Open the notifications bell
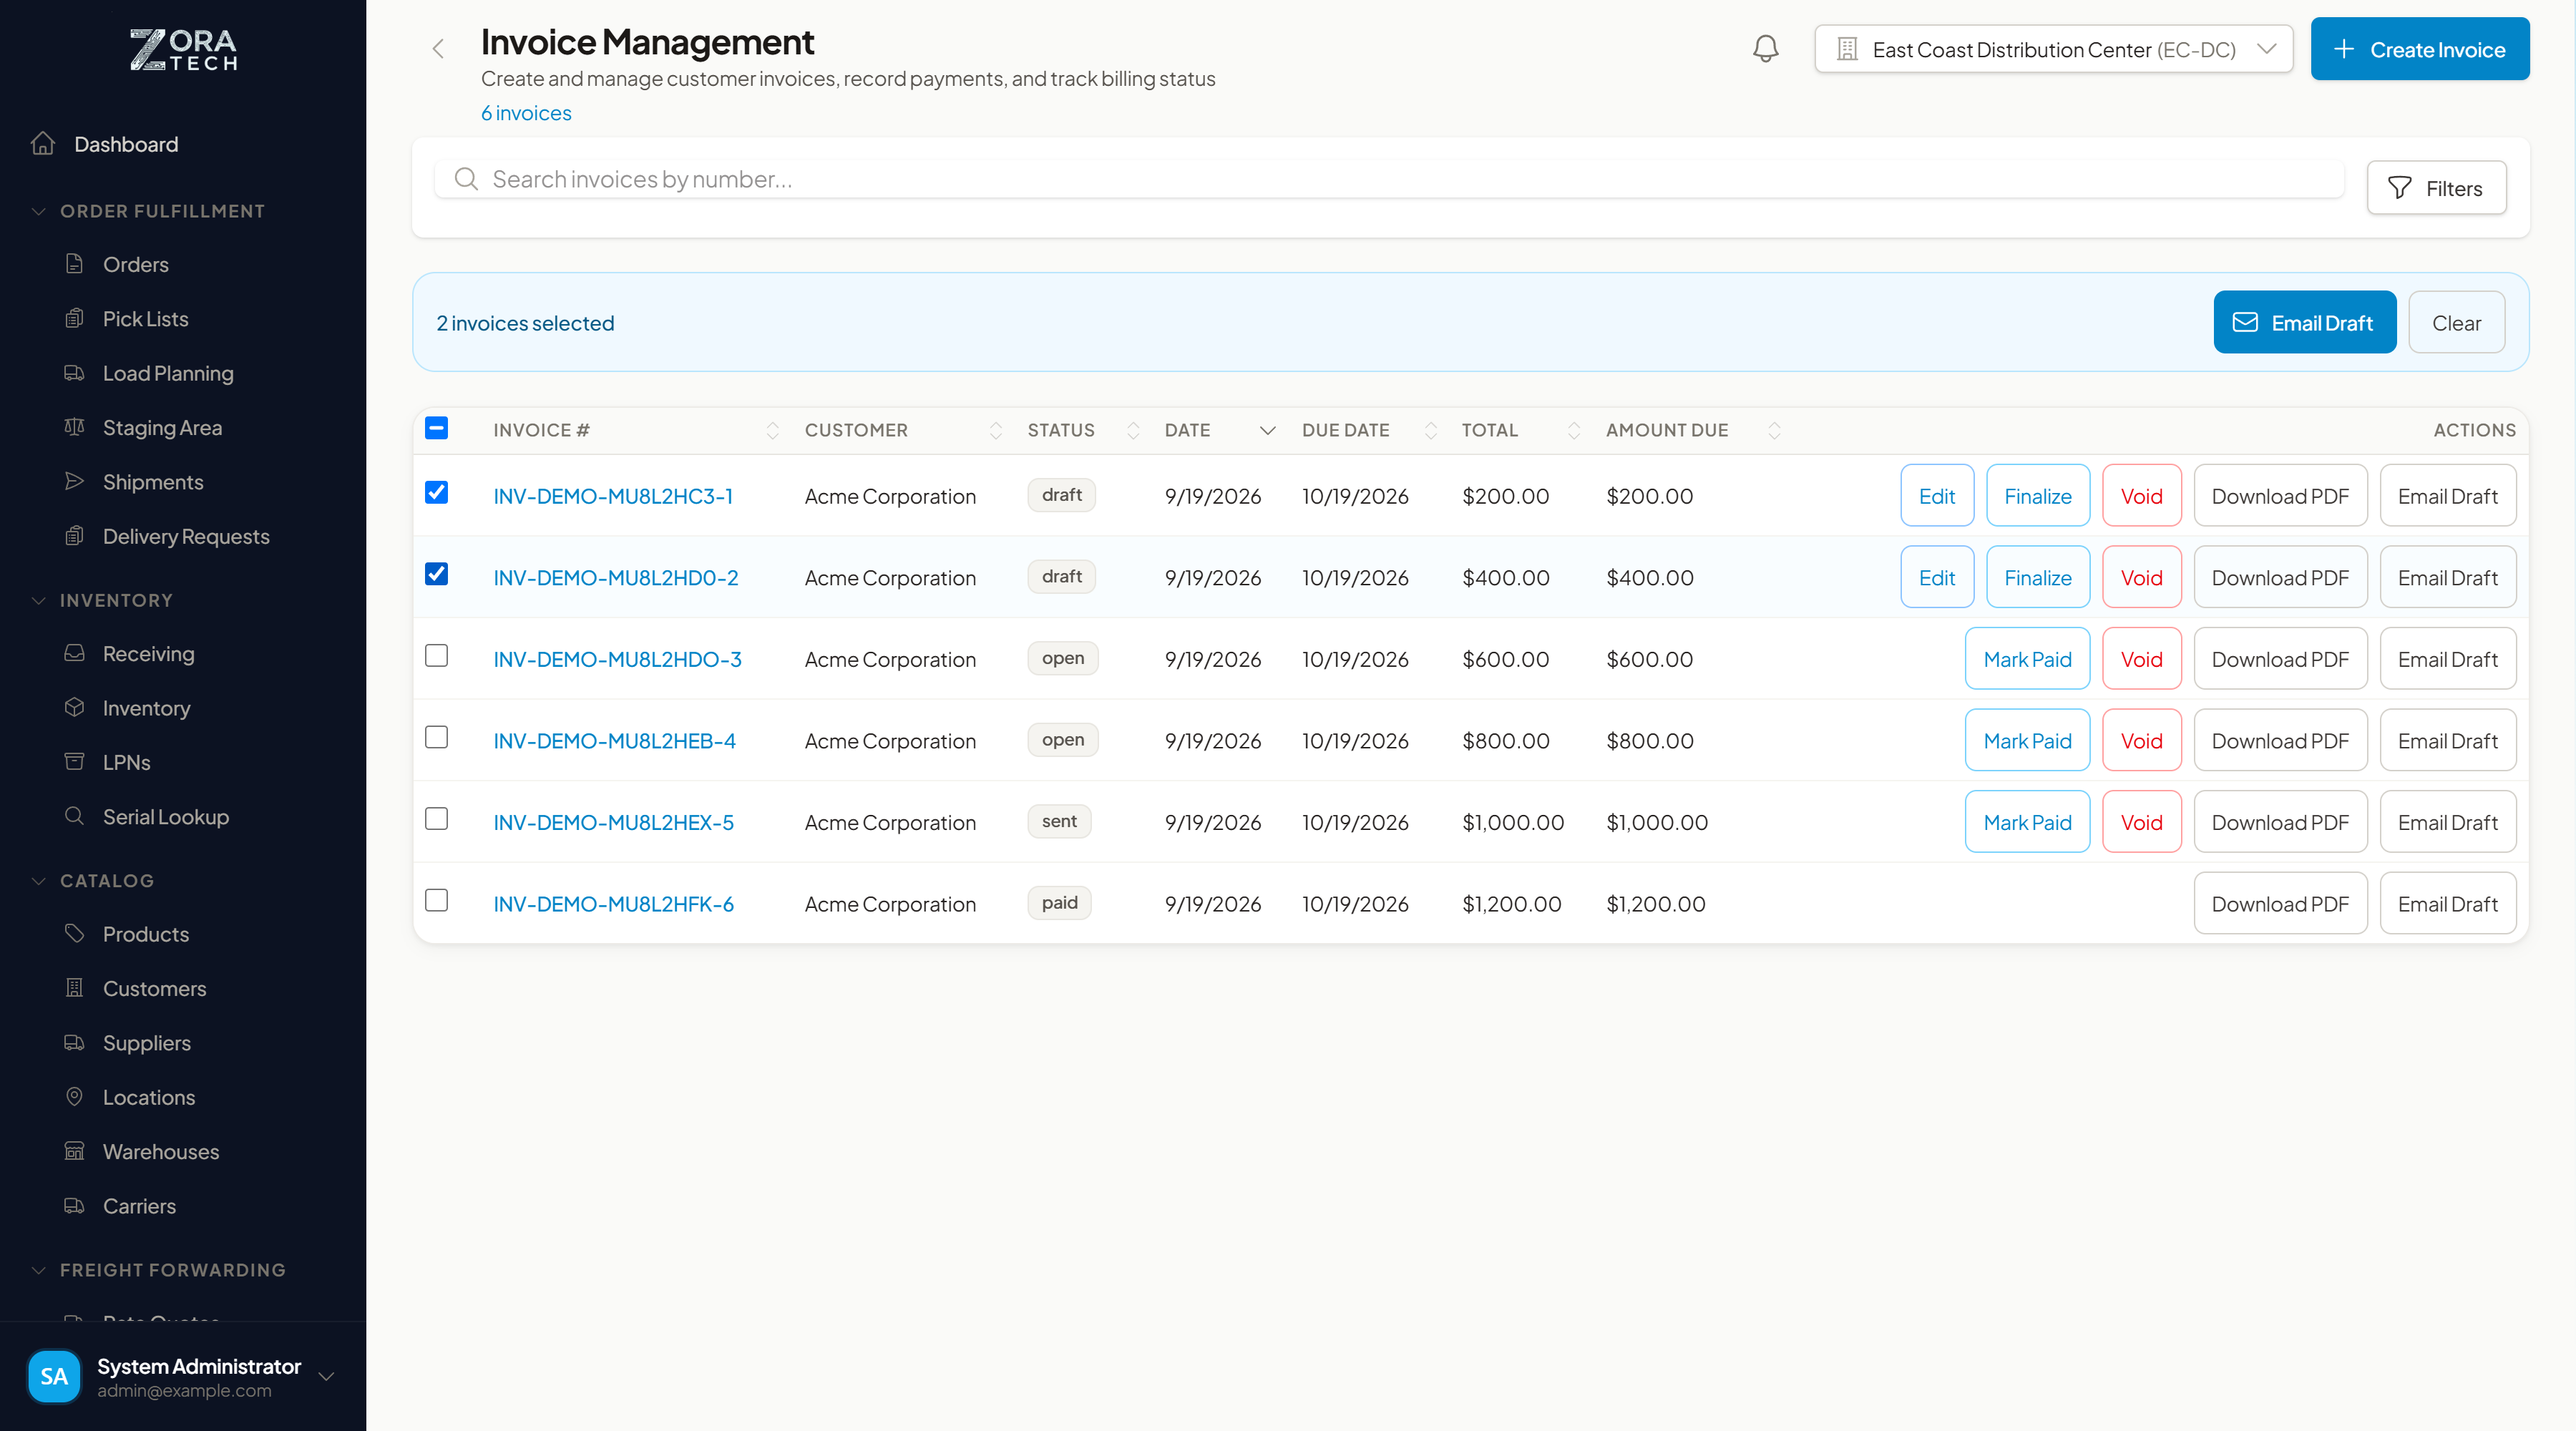The width and height of the screenshot is (2576, 1431). point(1765,49)
